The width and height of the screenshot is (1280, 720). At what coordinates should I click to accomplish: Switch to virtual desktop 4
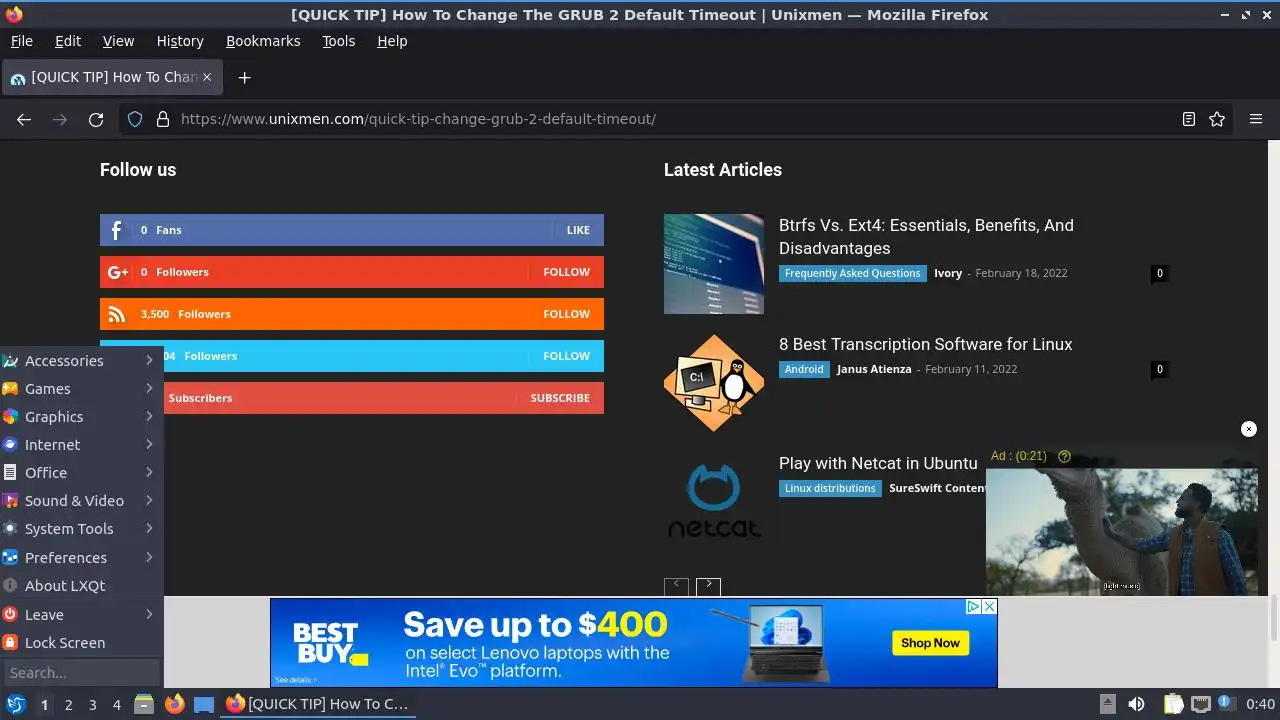[116, 704]
